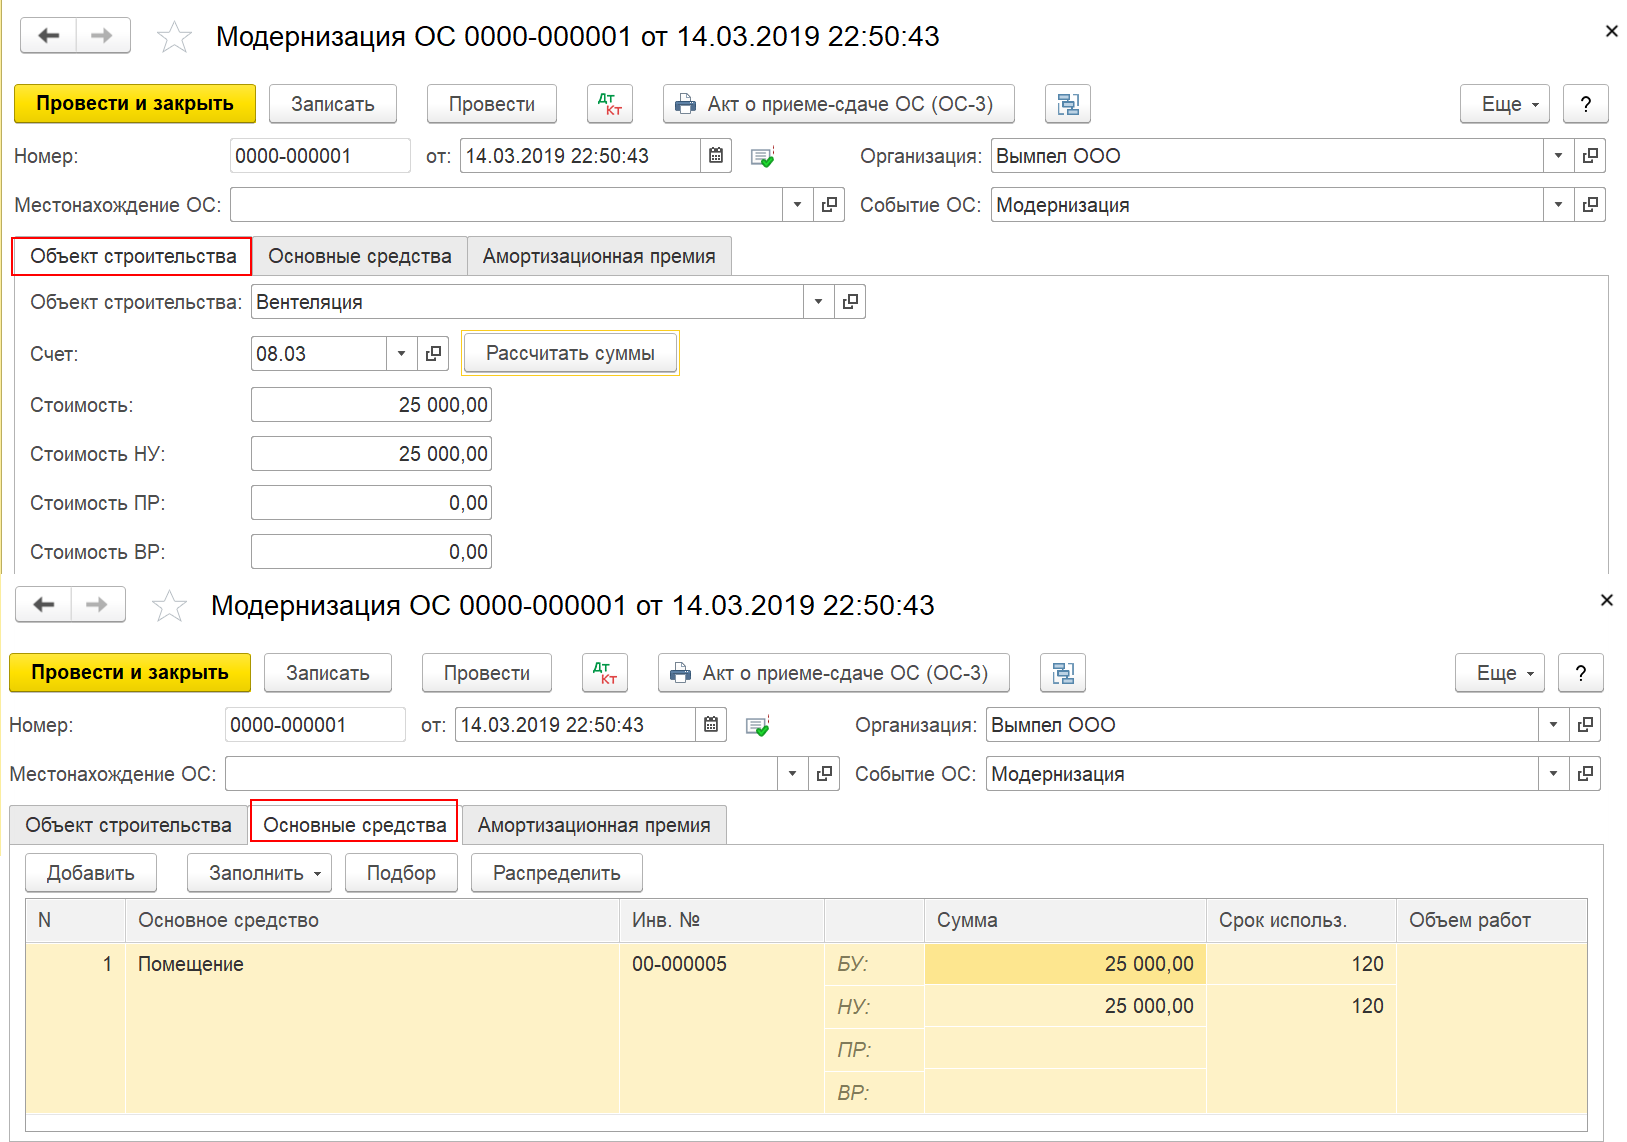The width and height of the screenshot is (1627, 1142).
Task: Click the star favorite icon in the upper window
Action: 175,37
